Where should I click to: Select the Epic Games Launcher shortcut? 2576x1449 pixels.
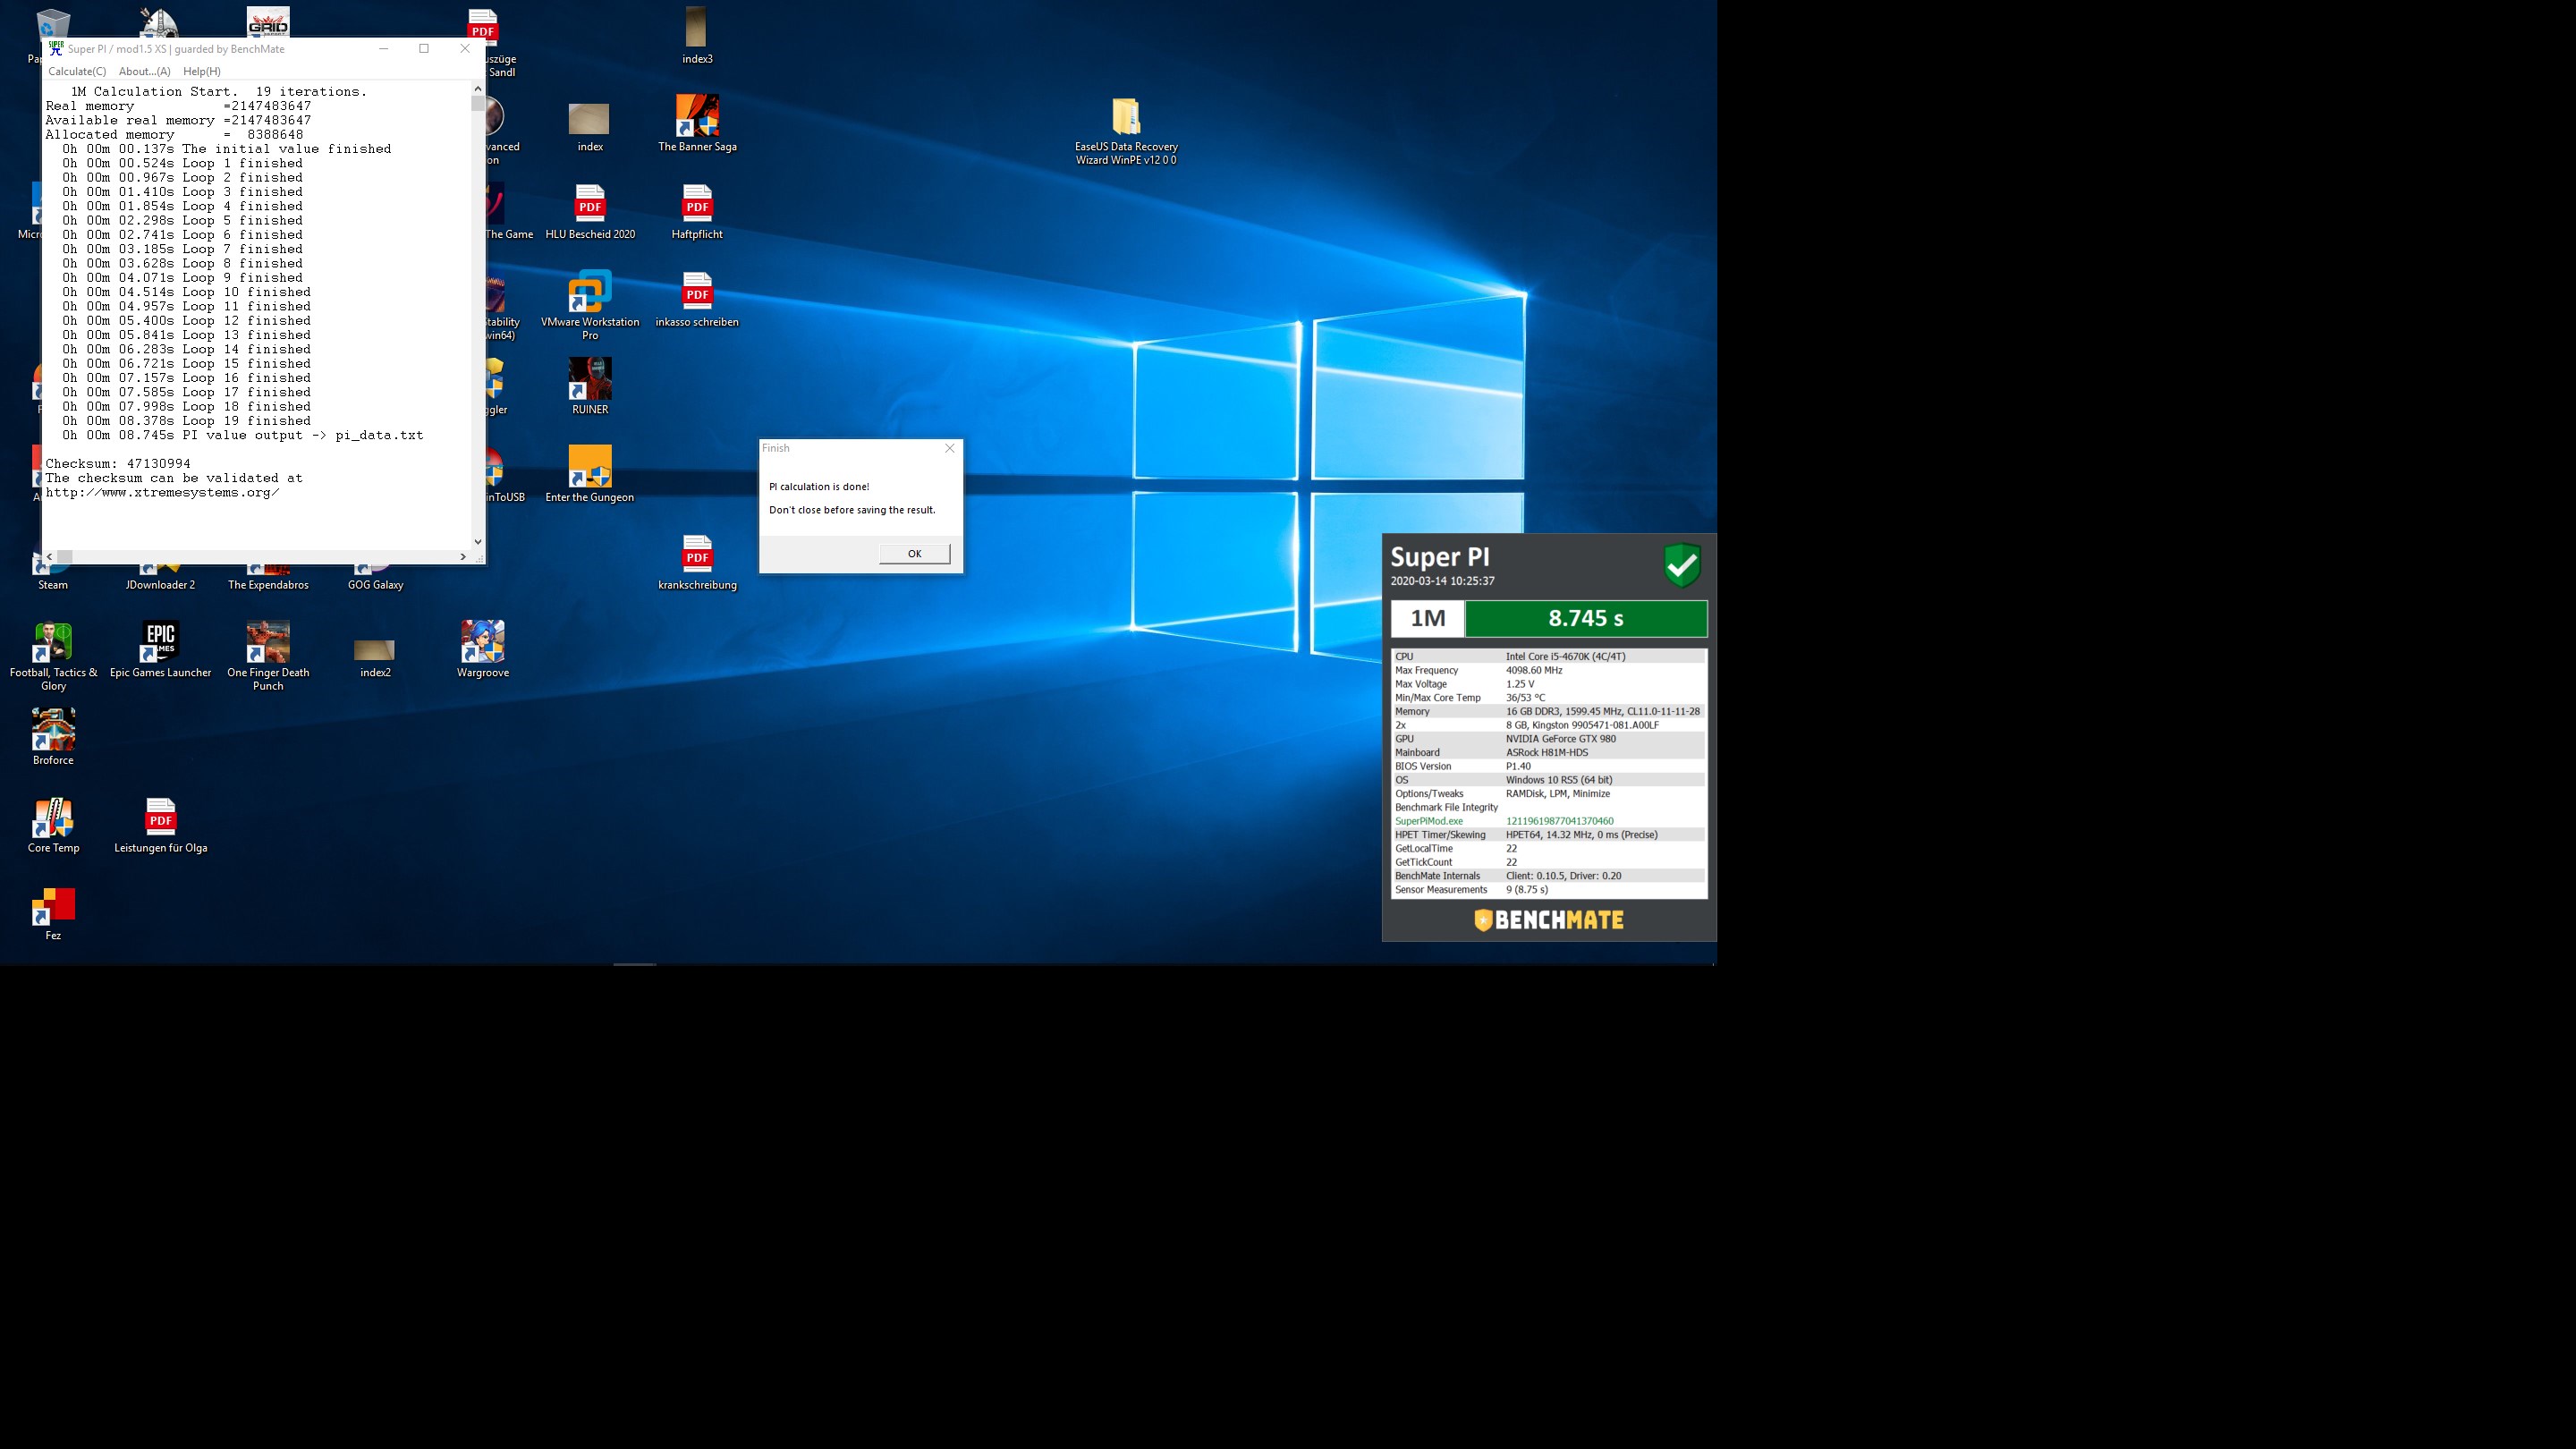tap(160, 650)
